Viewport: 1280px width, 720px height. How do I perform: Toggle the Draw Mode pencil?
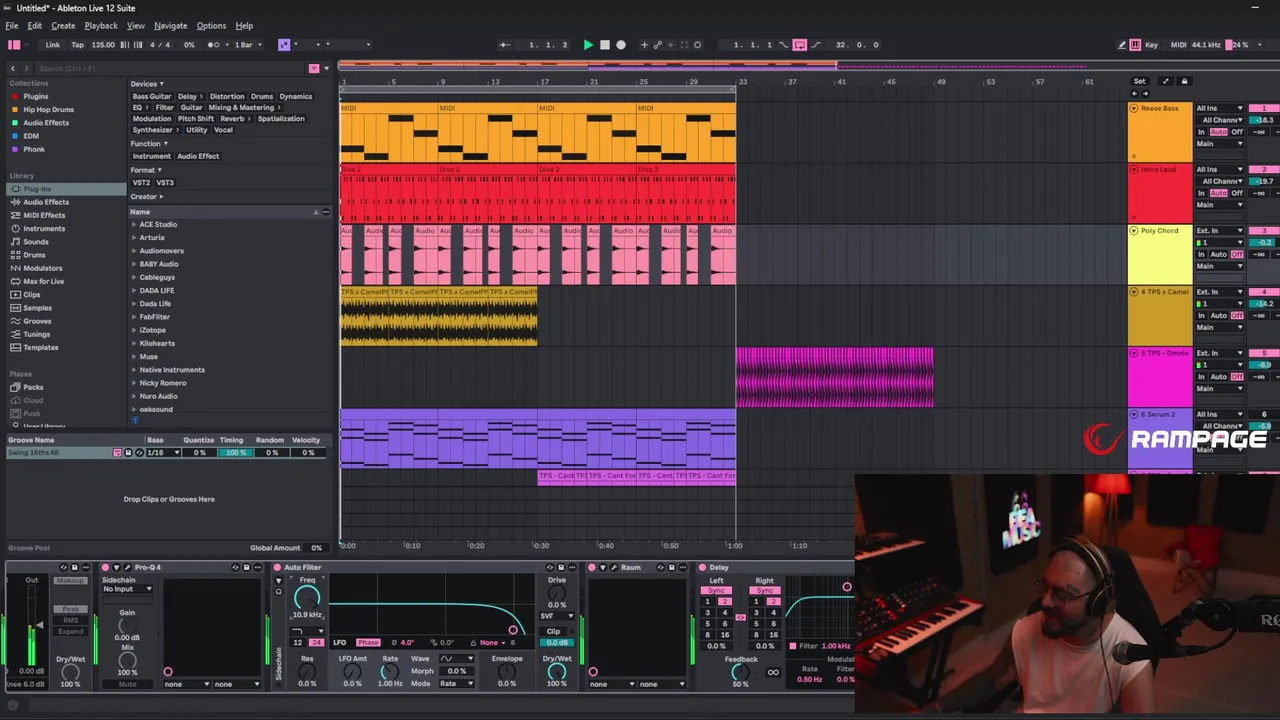1122,45
